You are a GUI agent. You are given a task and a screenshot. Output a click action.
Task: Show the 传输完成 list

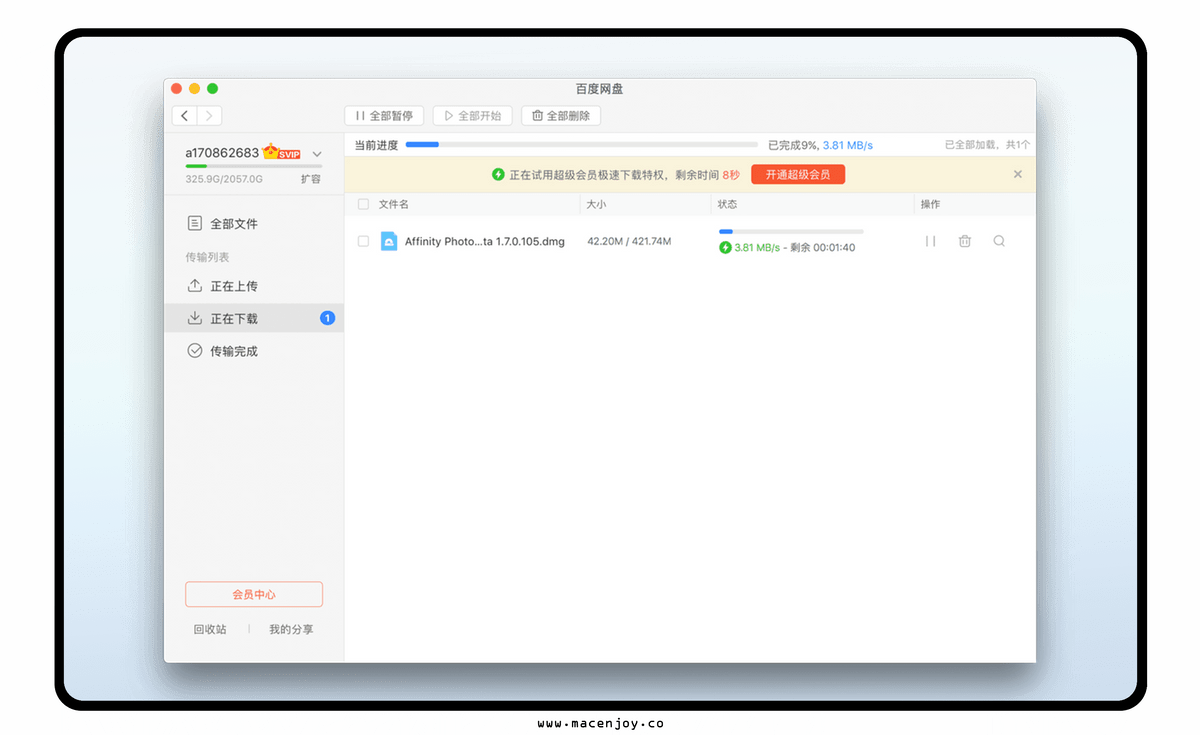254,351
